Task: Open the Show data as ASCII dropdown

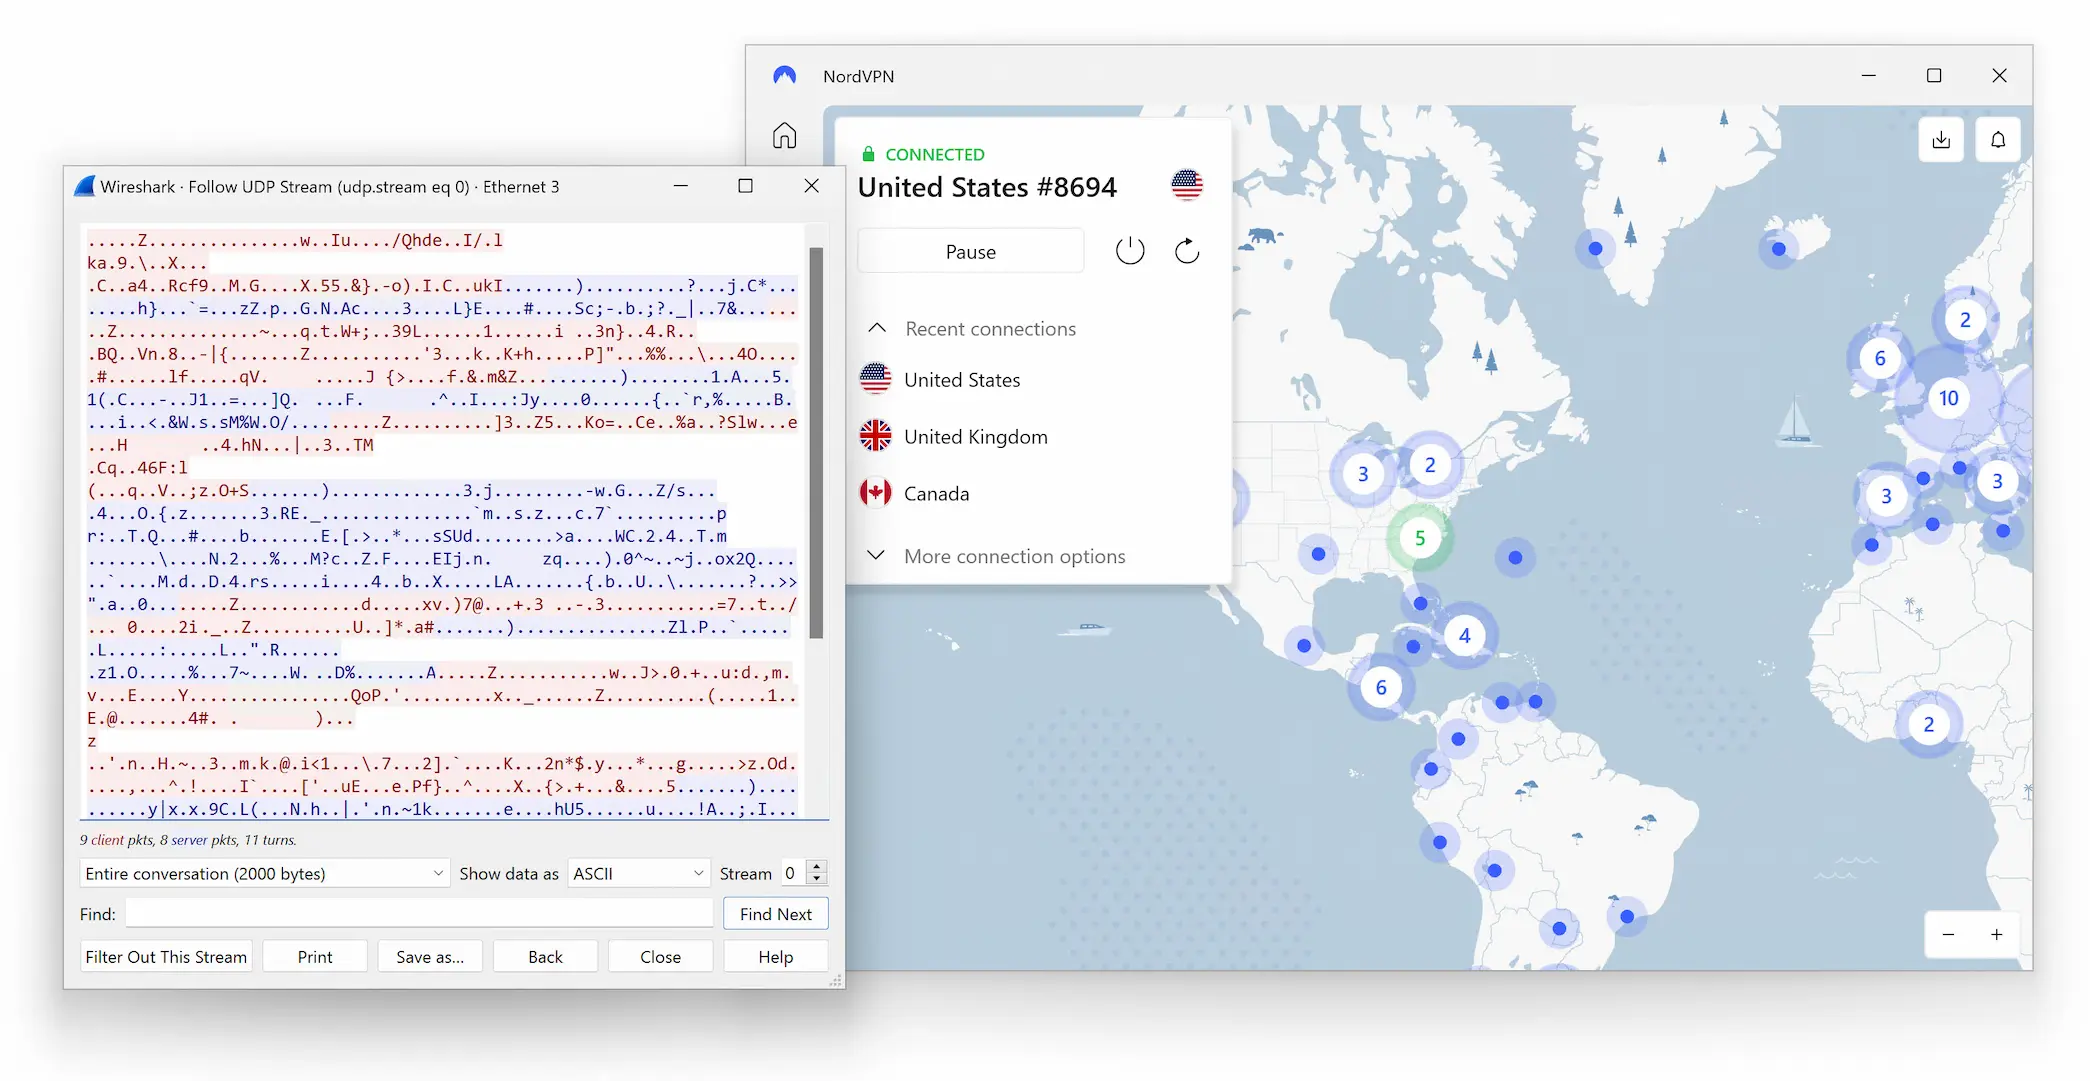Action: click(637, 873)
